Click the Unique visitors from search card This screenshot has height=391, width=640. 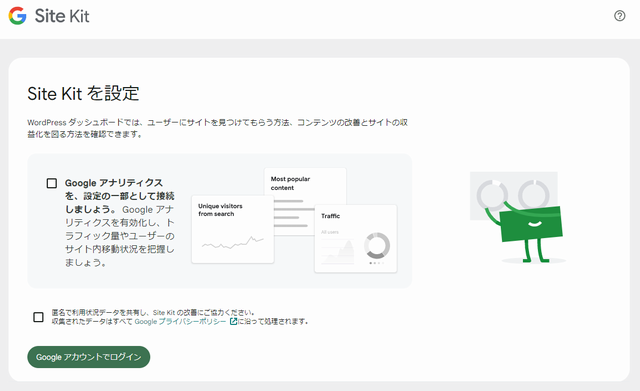[233, 229]
